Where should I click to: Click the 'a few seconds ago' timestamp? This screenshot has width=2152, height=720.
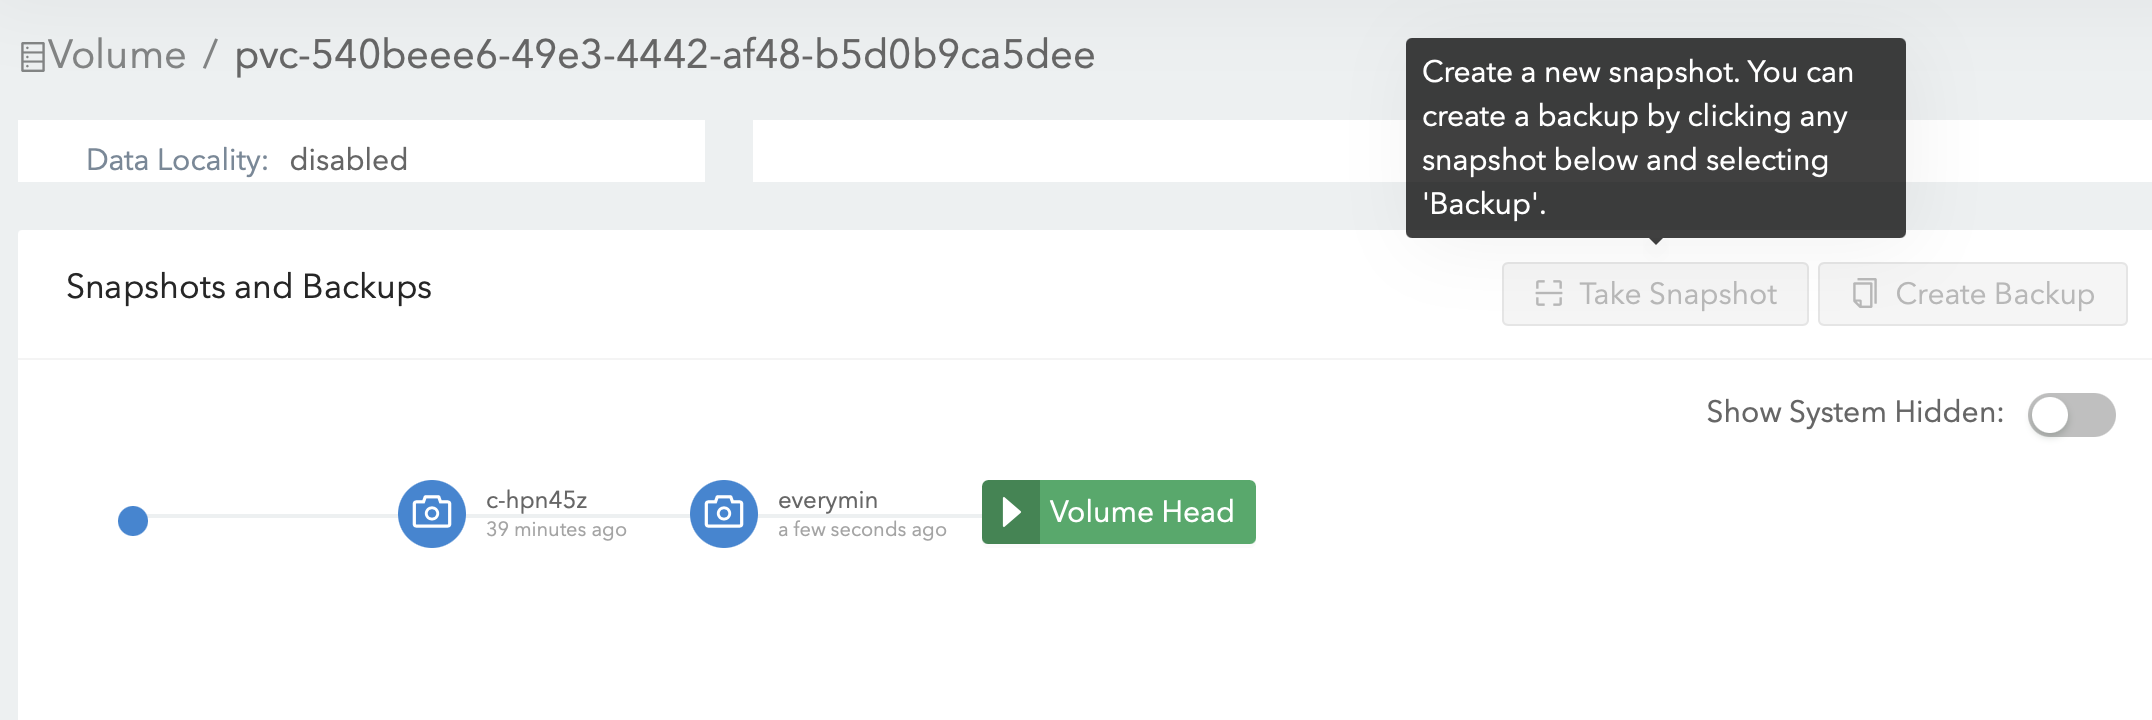(862, 530)
